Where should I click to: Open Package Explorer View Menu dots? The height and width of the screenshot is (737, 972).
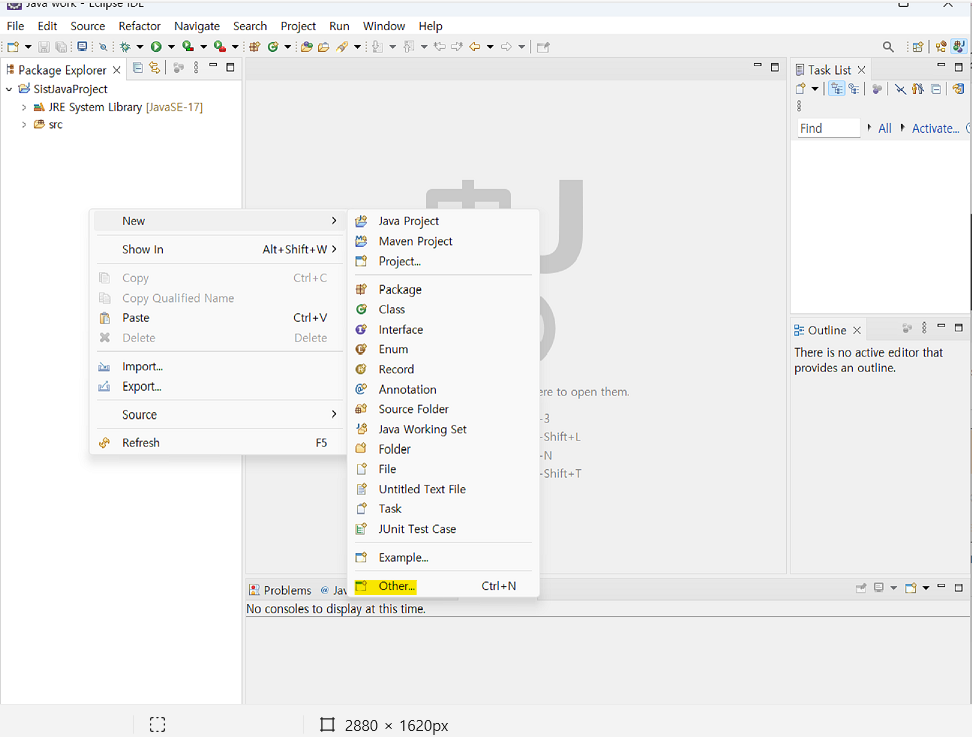tap(196, 68)
